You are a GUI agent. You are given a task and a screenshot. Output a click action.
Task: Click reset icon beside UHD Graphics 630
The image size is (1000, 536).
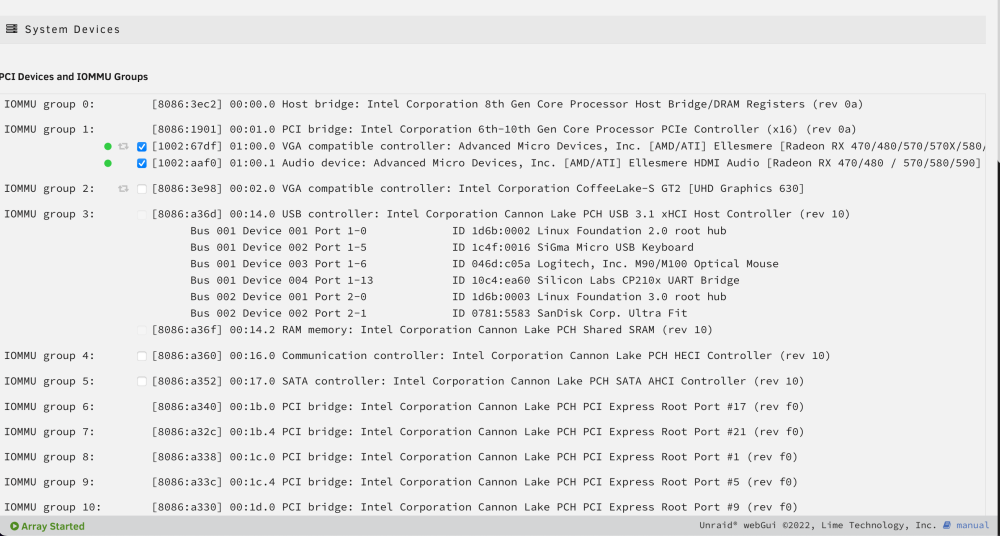(124, 189)
